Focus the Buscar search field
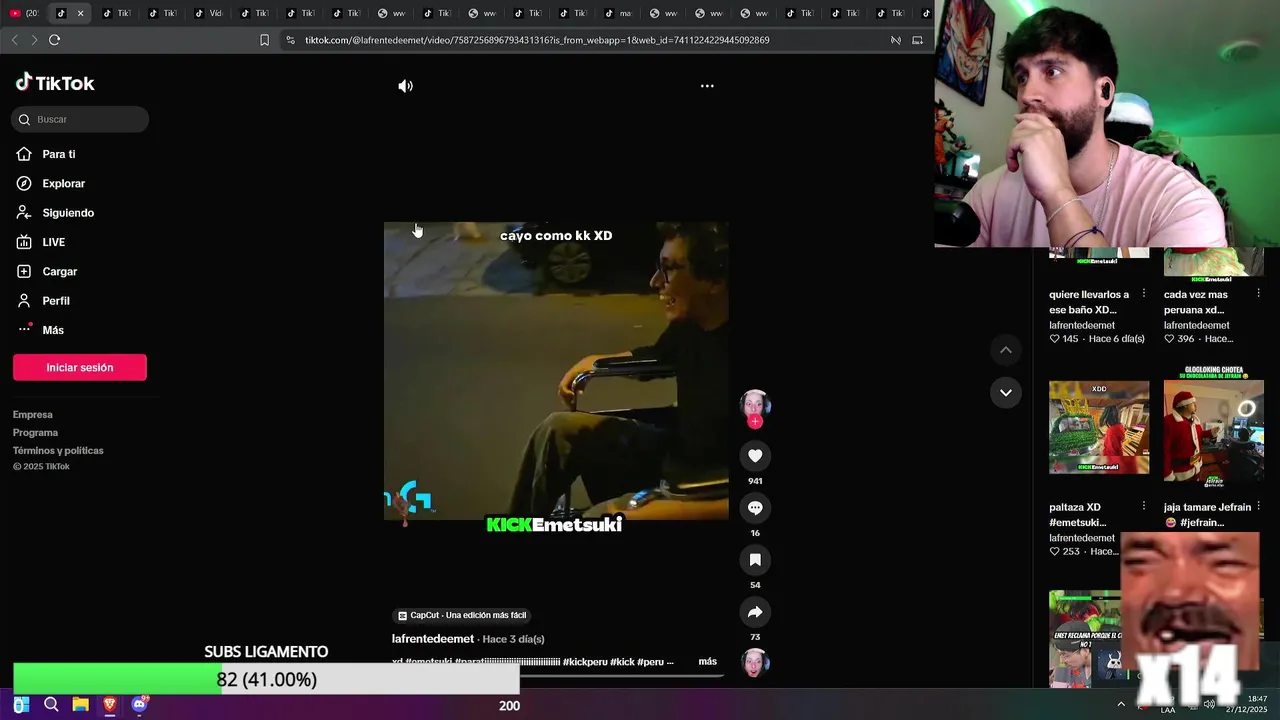1280x720 pixels. click(x=80, y=119)
